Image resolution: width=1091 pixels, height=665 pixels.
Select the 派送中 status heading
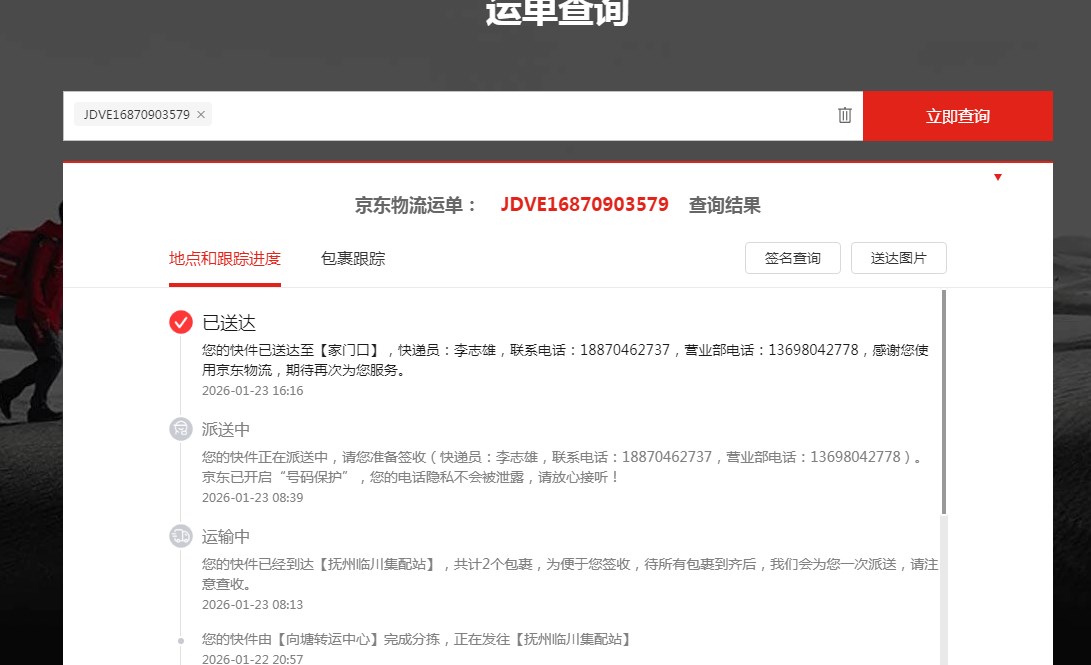coord(226,430)
